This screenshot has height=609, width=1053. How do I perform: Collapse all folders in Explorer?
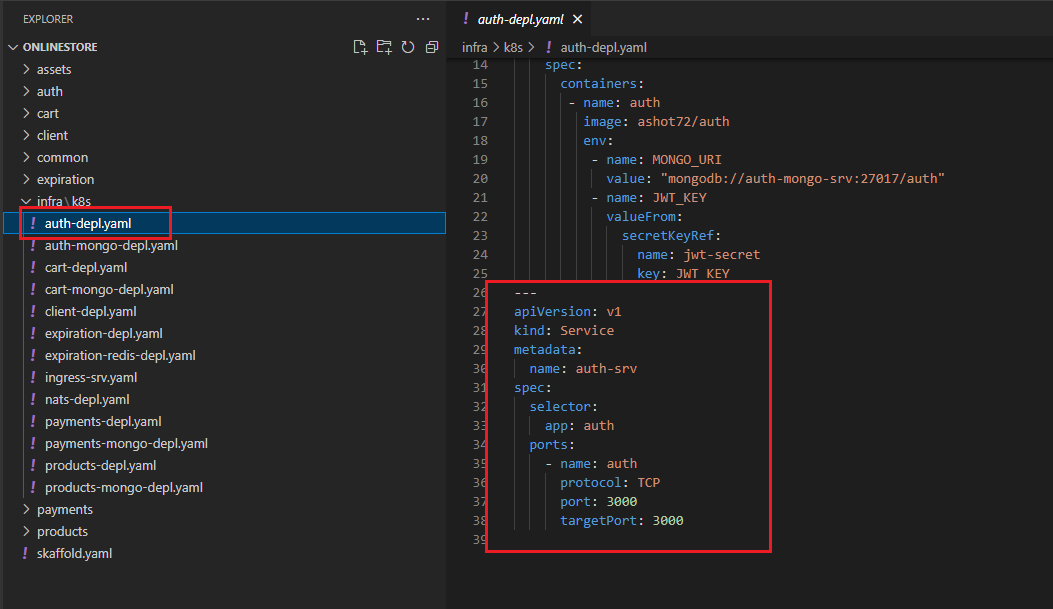coord(432,47)
